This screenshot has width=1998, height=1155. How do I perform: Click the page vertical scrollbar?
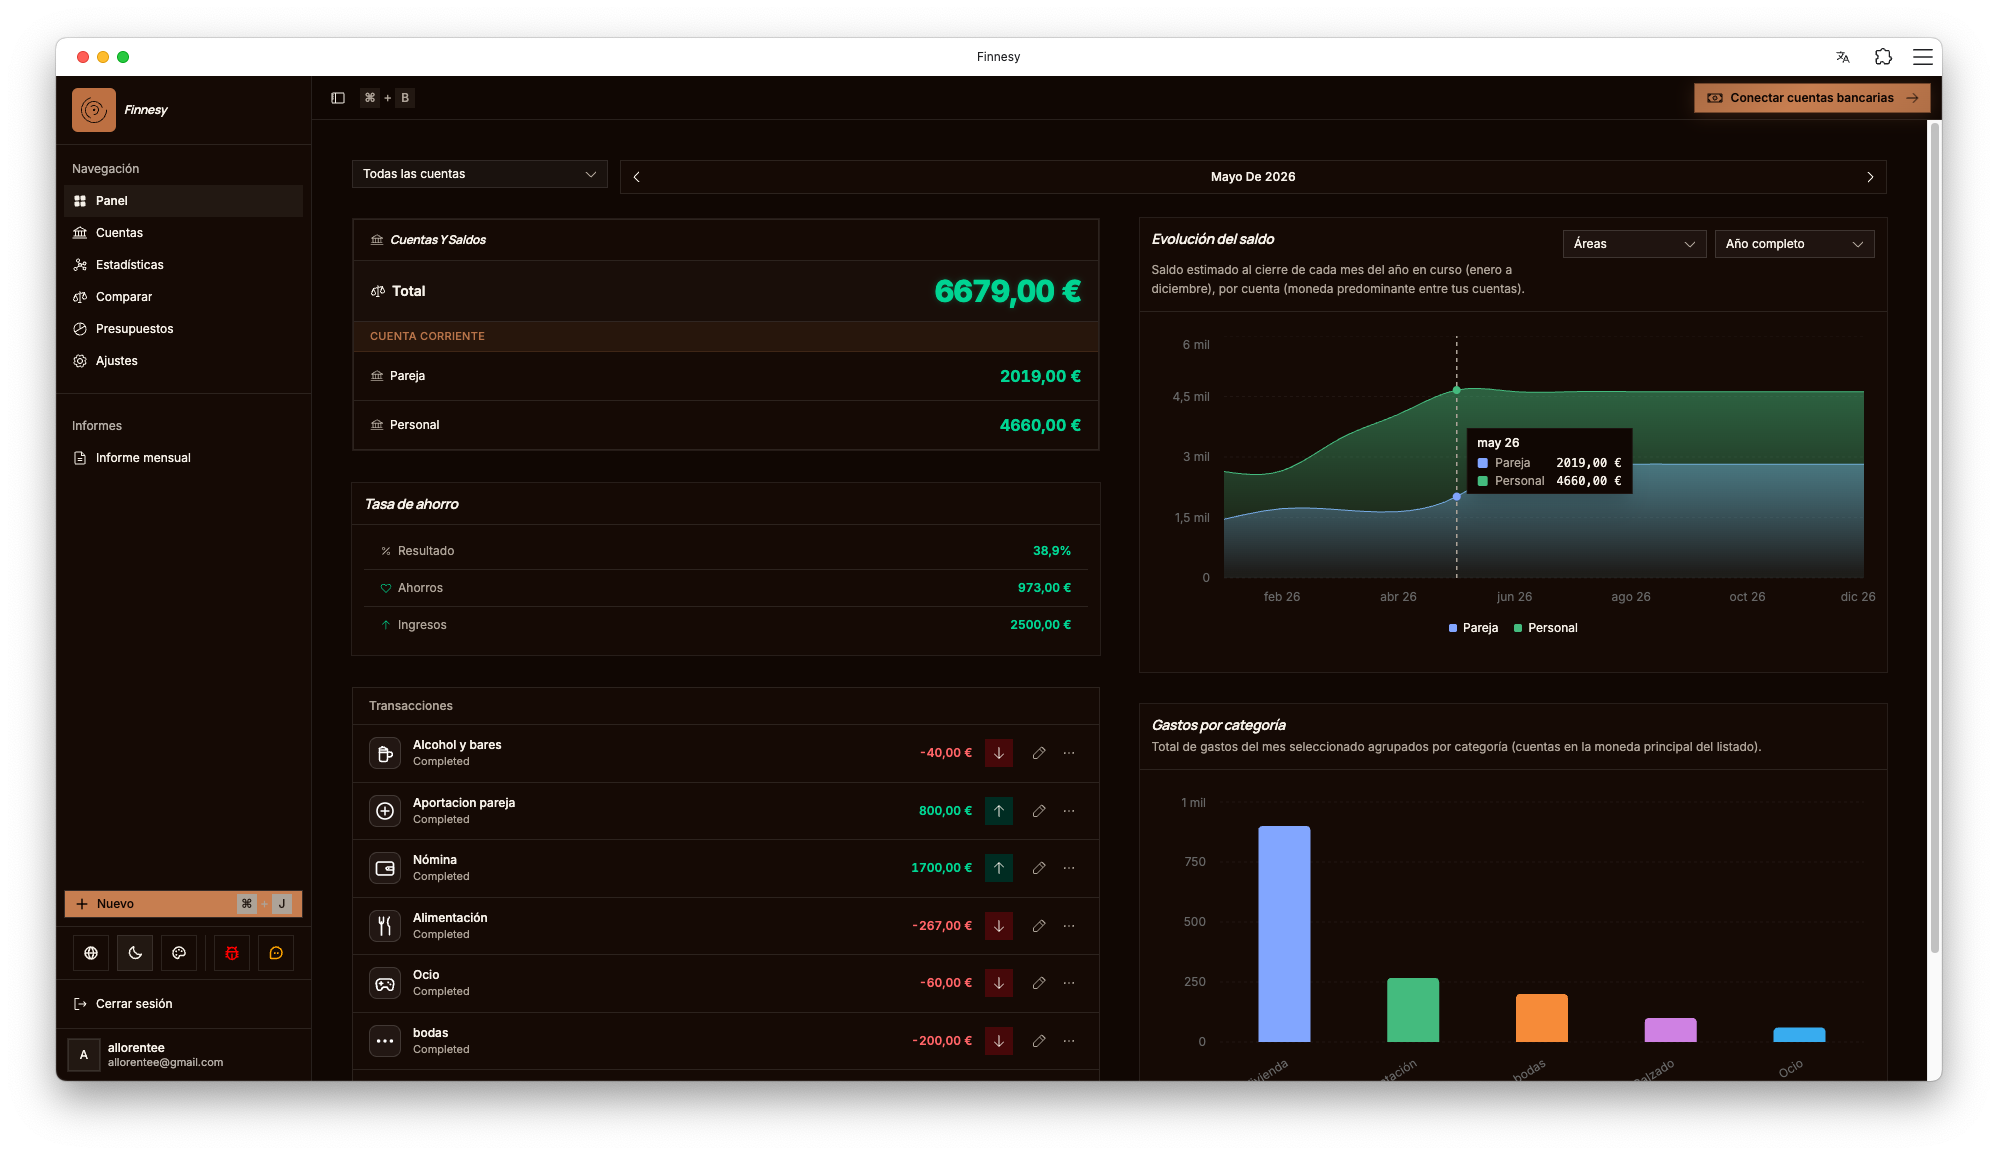point(1934,540)
